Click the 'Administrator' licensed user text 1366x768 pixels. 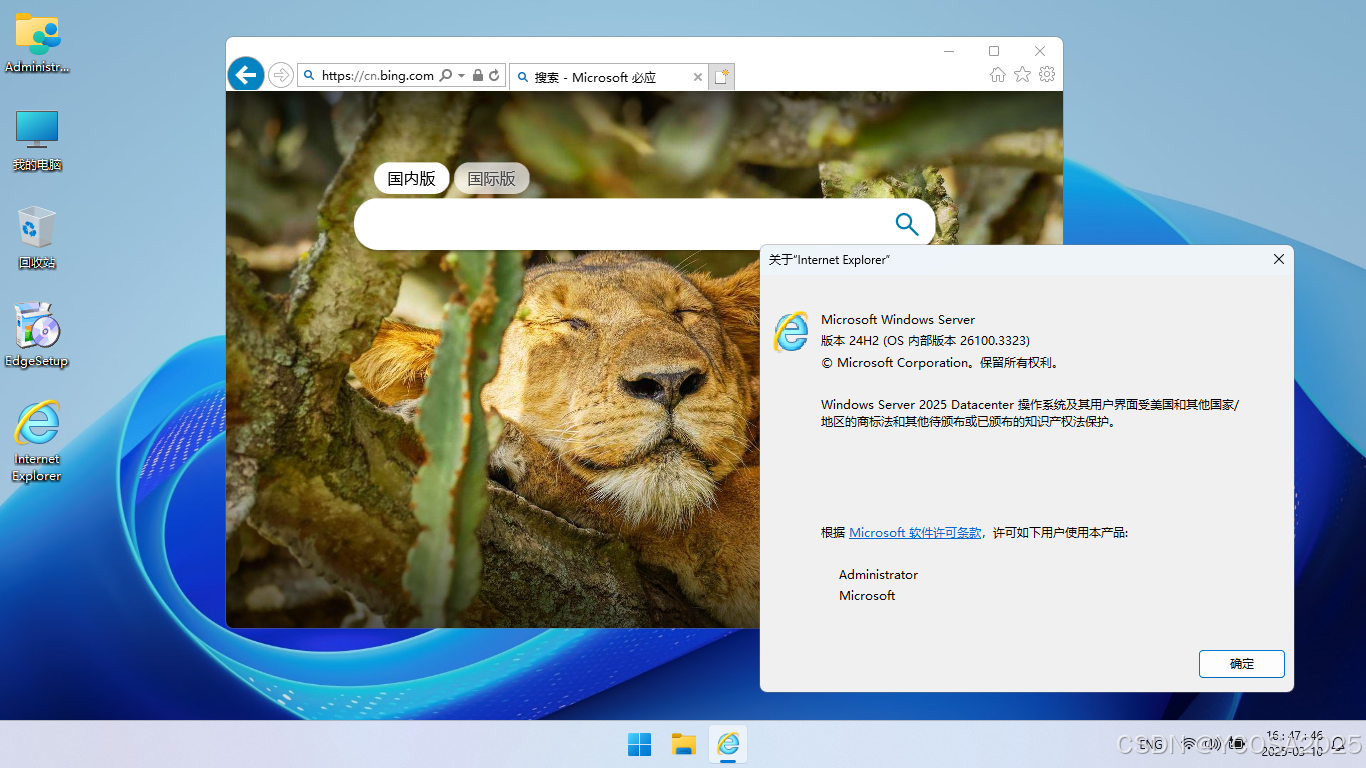point(878,575)
